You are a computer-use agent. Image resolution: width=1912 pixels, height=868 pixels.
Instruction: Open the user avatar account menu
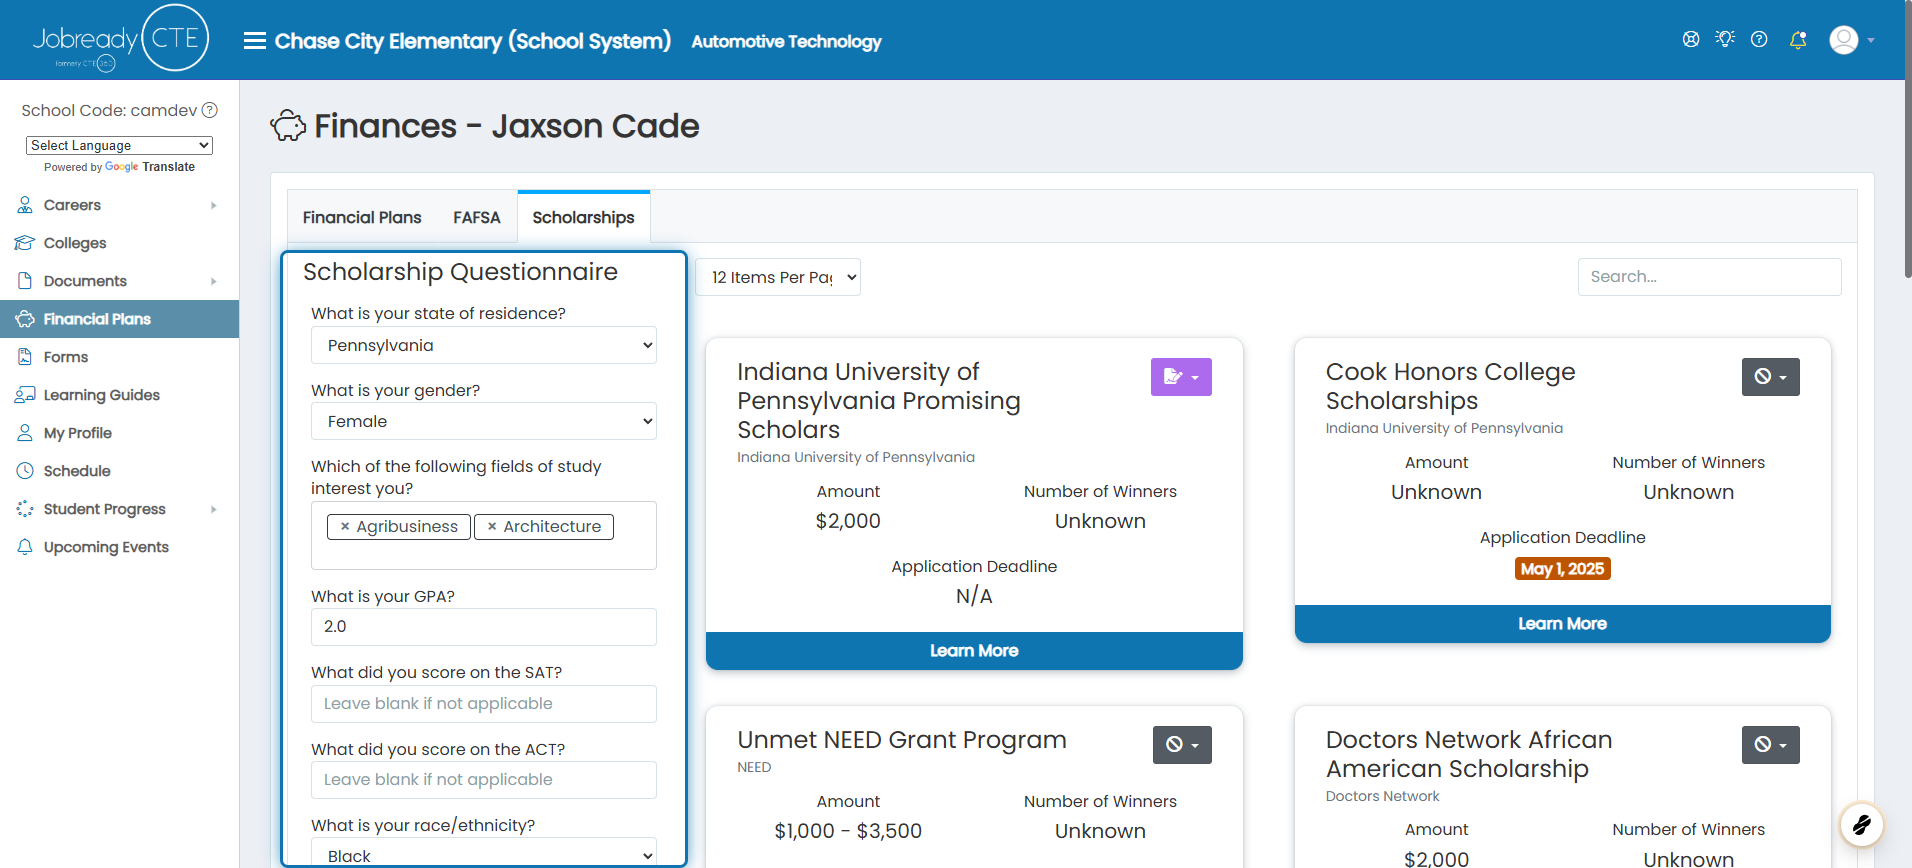coord(1852,40)
